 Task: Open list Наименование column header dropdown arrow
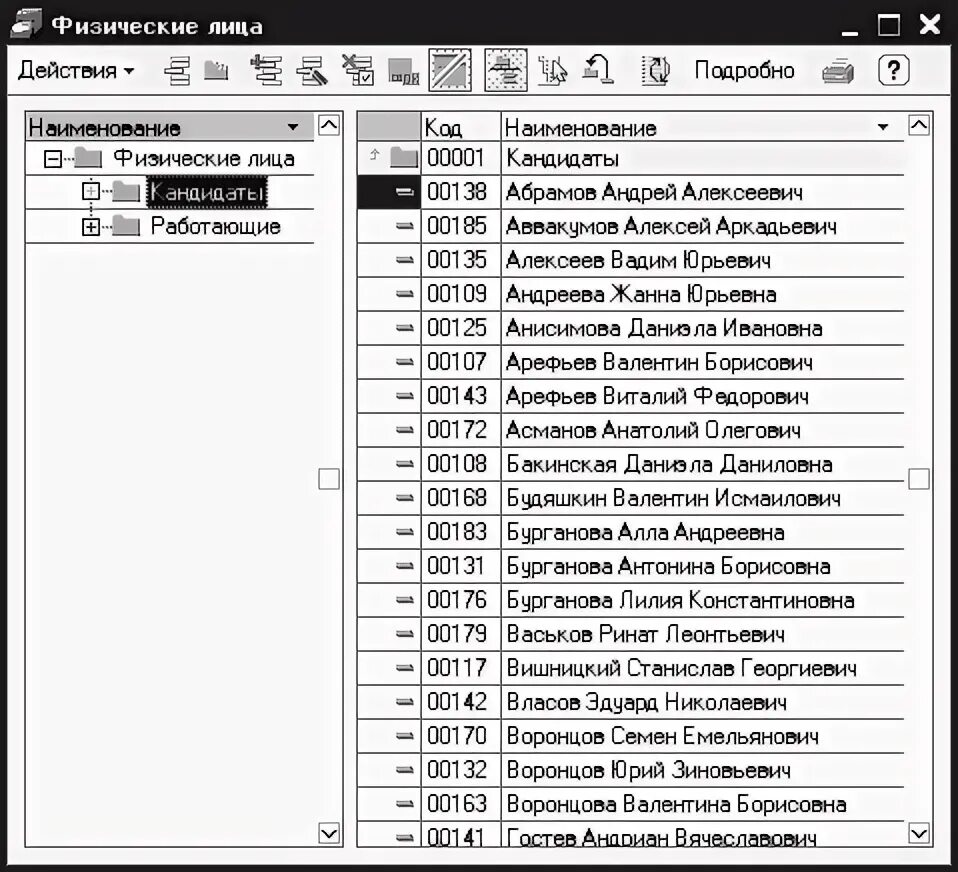883,127
